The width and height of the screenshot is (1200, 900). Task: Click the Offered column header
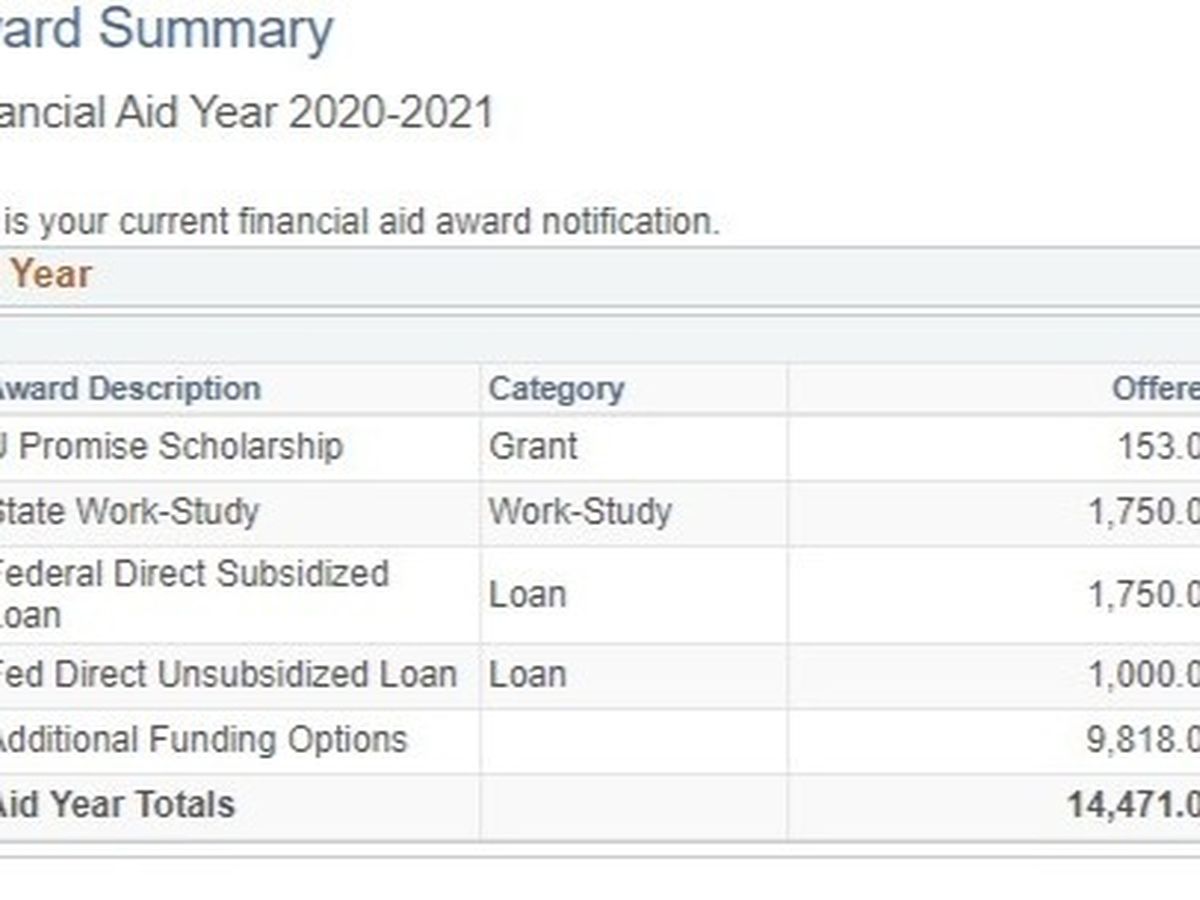[x=1156, y=389]
